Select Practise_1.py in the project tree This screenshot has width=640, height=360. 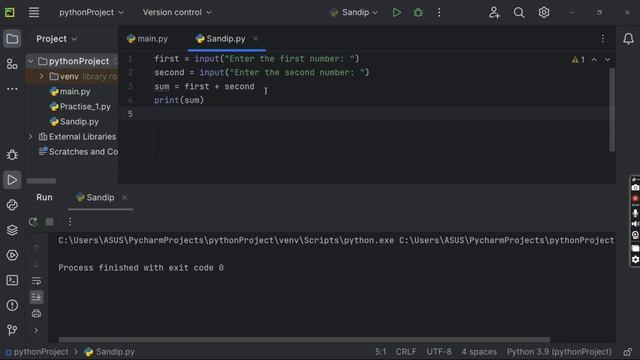(80, 107)
